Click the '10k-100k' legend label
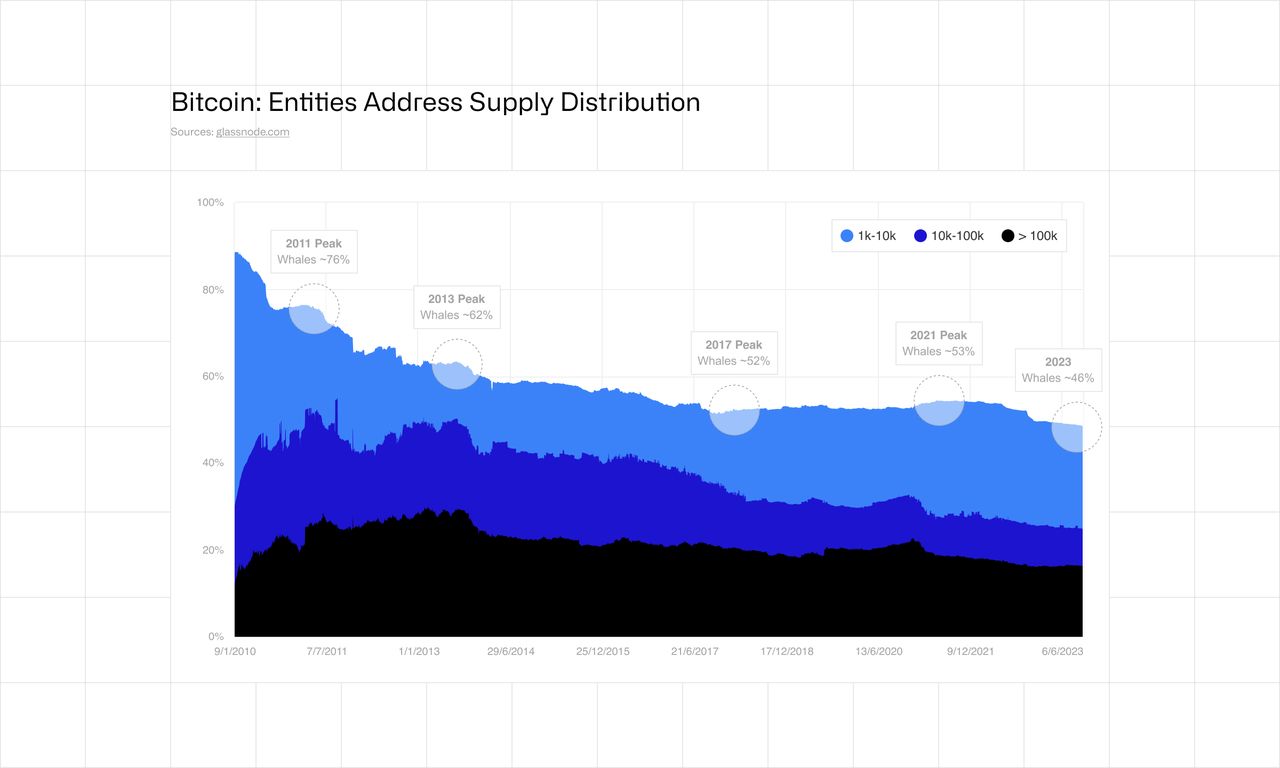Viewport: 1280px width, 768px height. point(957,236)
